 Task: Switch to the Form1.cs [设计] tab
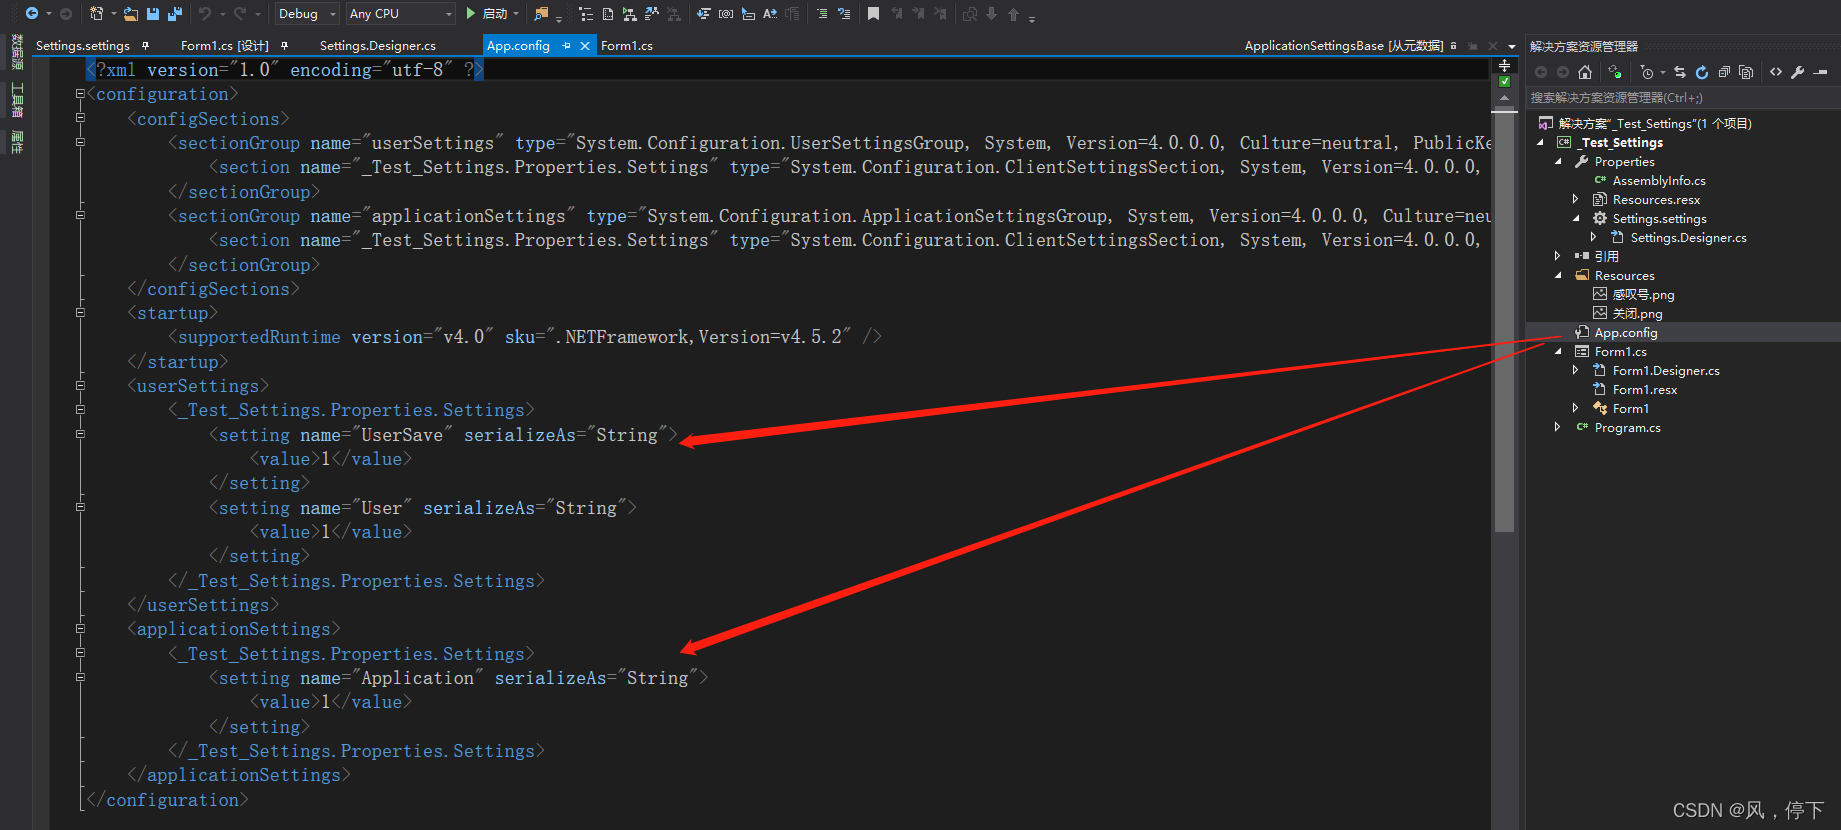tap(225, 46)
